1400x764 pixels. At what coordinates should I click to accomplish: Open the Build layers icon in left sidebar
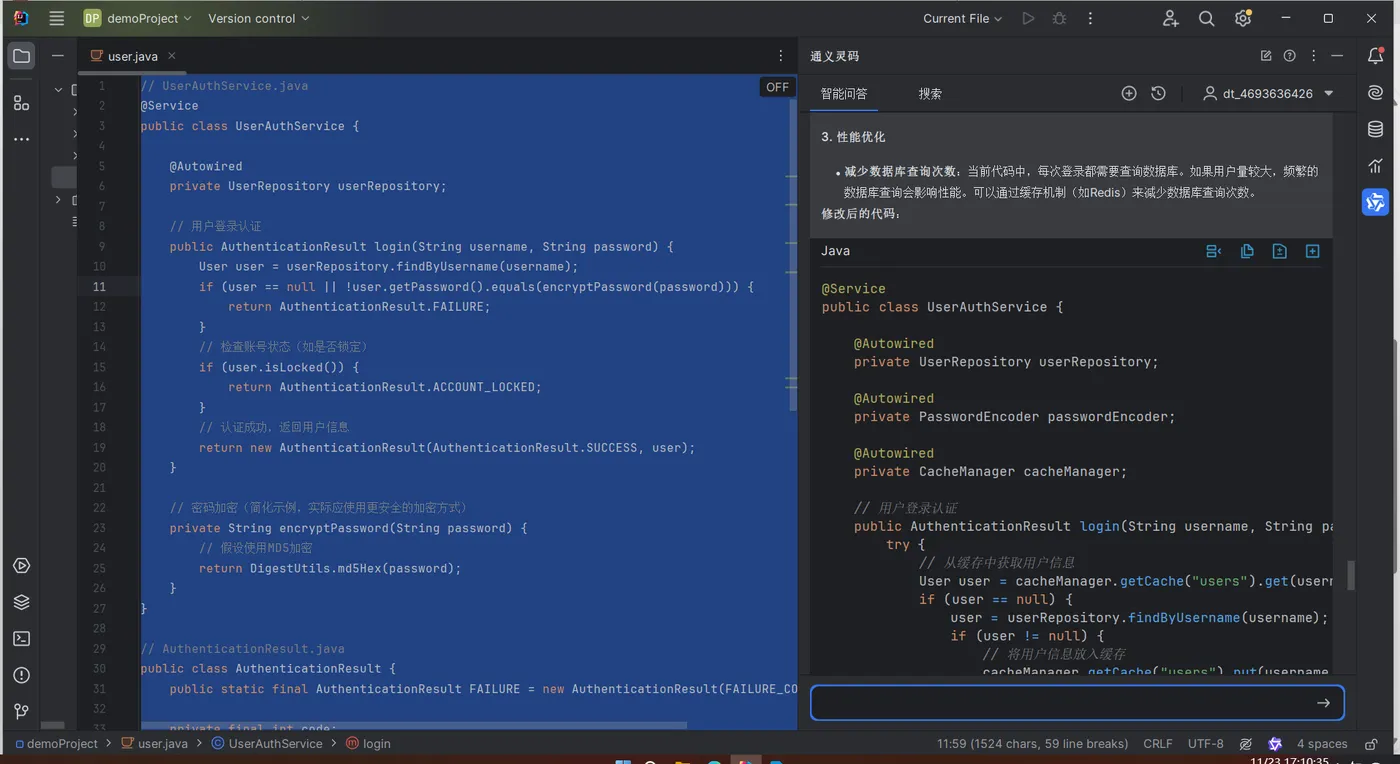[x=21, y=602]
